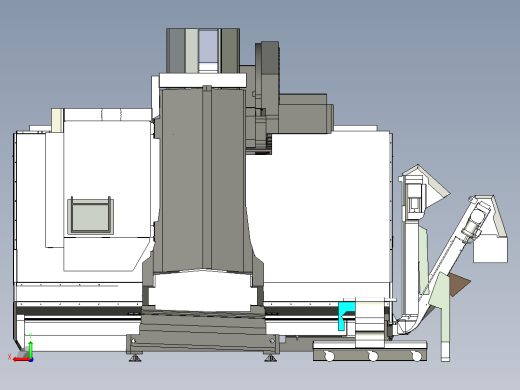The width and height of the screenshot is (520, 390).
Task: Select the viewing window on left door
Action: (x=90, y=217)
